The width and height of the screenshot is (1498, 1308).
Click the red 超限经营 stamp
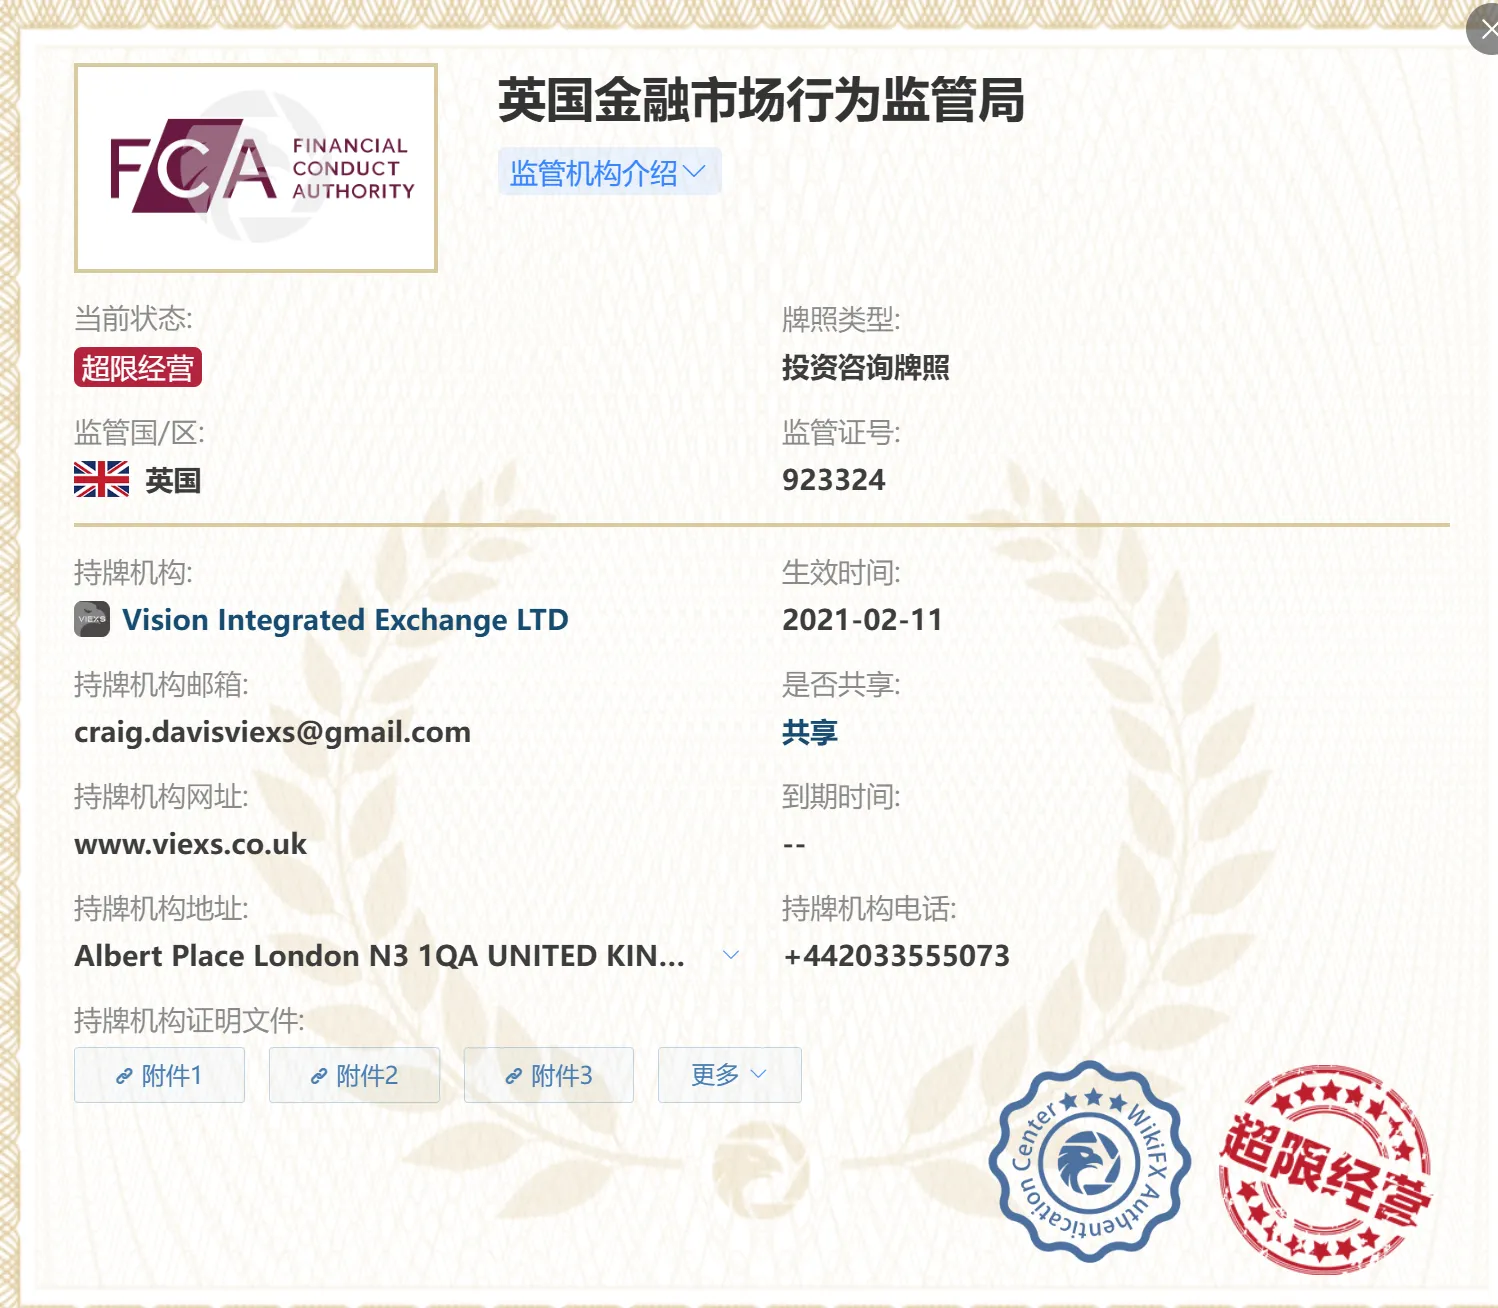1325,1168
